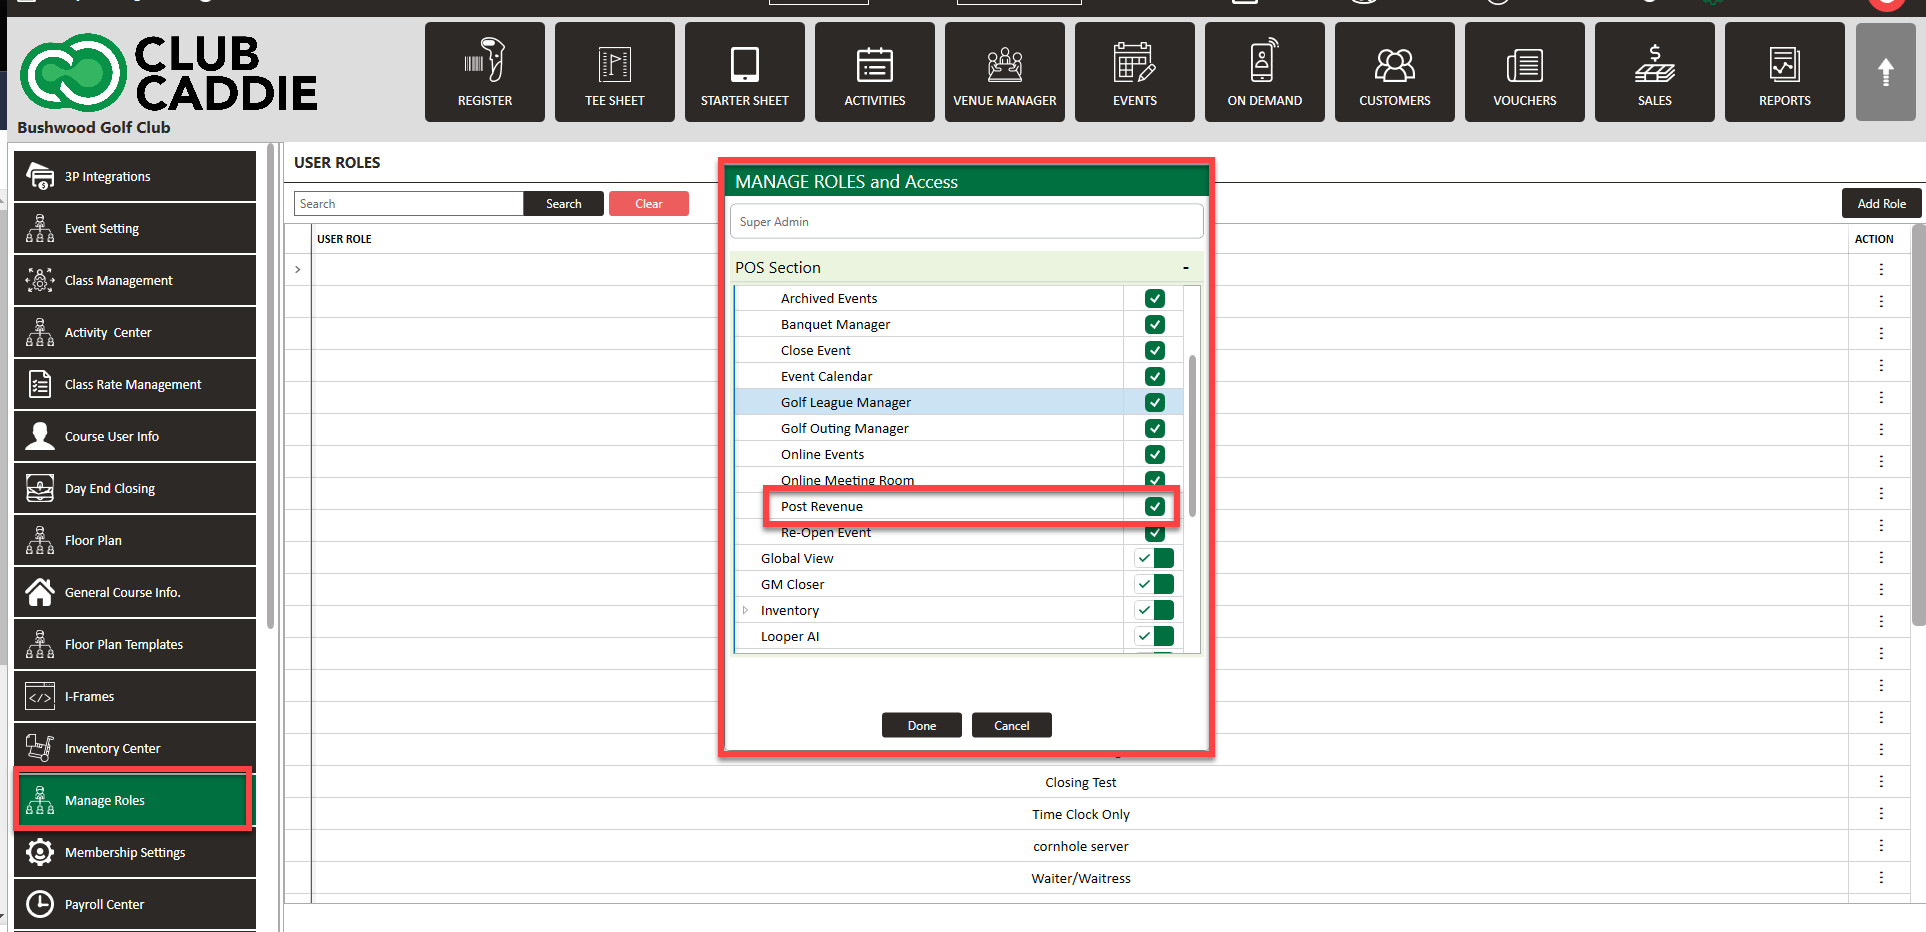Expand the Inventory tree node
Viewport: 1926px width, 932px height.
click(x=746, y=611)
